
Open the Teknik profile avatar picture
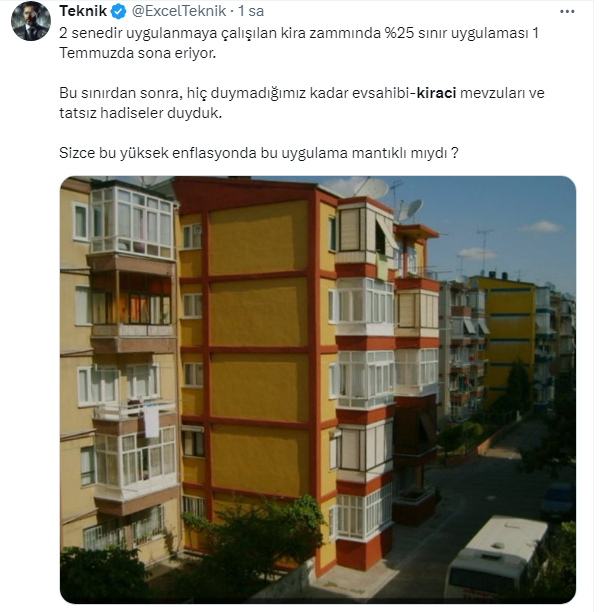click(x=31, y=21)
